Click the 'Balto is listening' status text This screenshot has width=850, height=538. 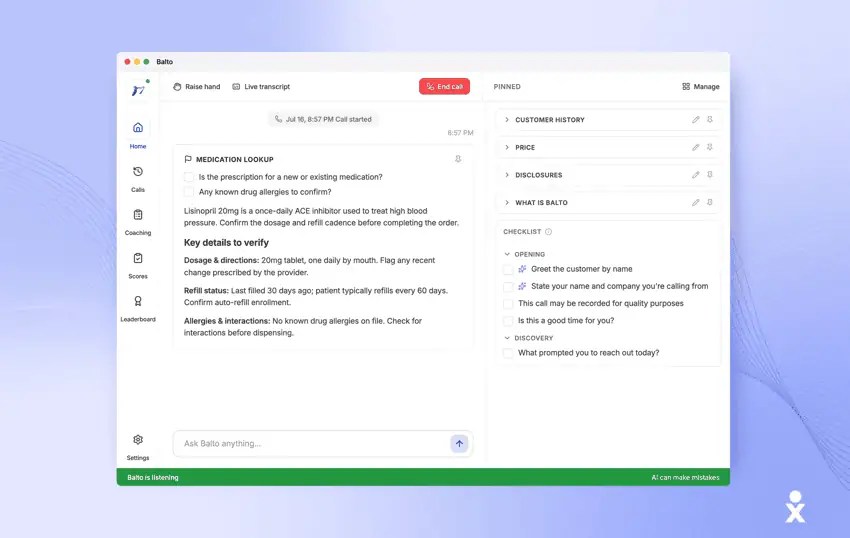(153, 477)
